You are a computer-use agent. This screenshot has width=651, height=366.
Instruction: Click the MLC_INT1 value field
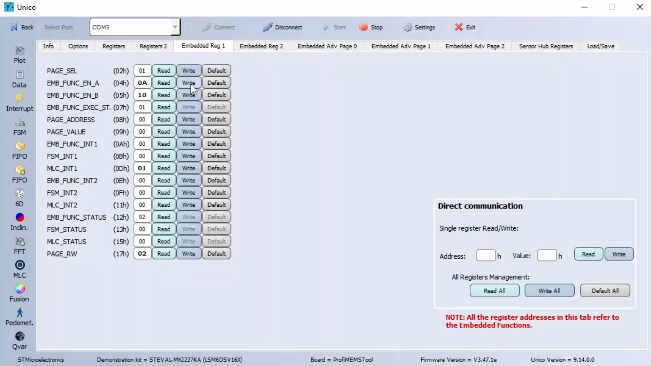[x=142, y=168]
